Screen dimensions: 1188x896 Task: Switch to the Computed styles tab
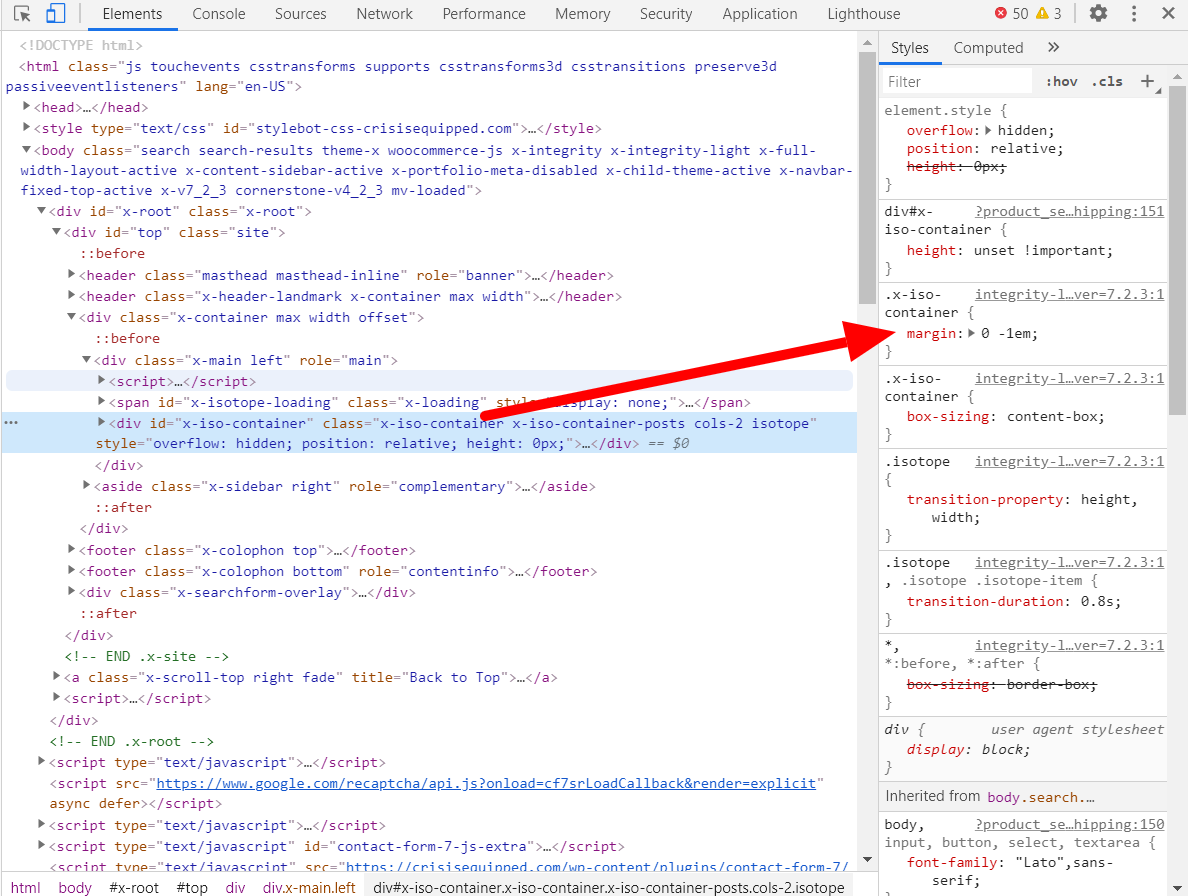coord(988,48)
